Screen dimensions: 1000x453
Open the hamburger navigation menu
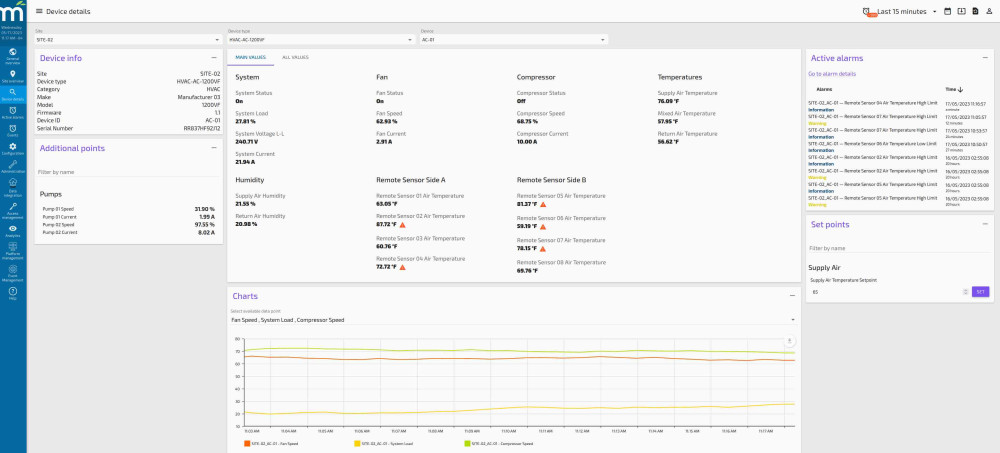[x=38, y=11]
